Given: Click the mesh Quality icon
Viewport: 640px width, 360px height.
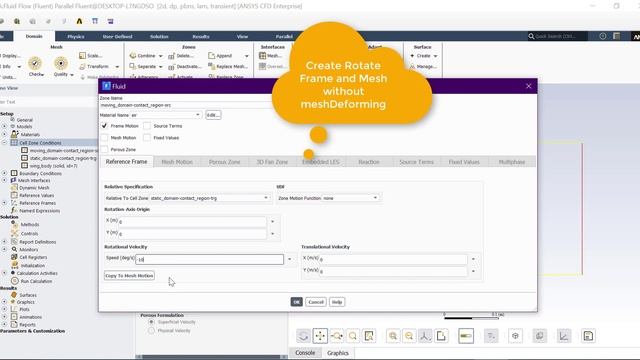Looking at the screenshot, I should (x=61, y=64).
